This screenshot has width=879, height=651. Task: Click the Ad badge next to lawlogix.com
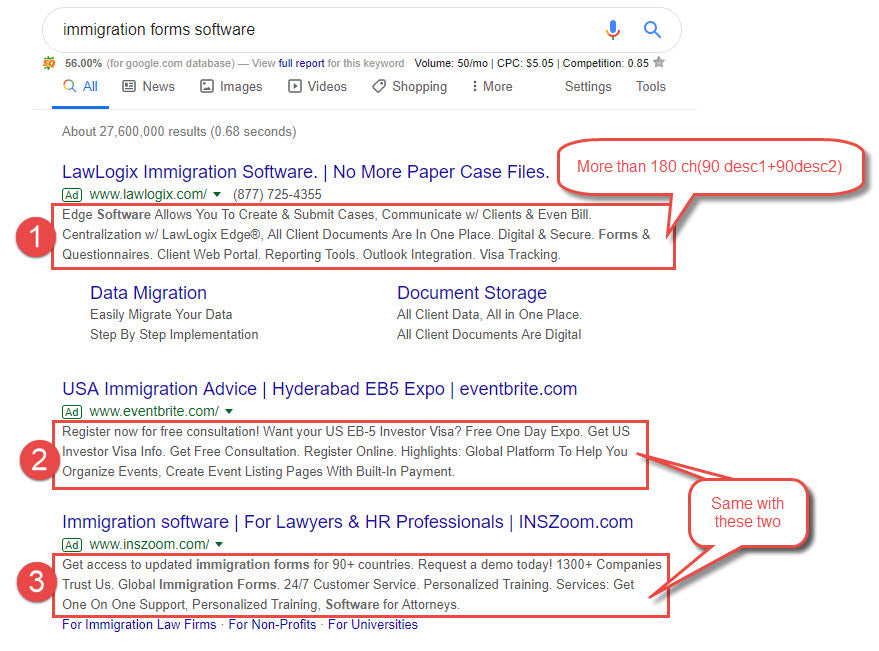(72, 195)
